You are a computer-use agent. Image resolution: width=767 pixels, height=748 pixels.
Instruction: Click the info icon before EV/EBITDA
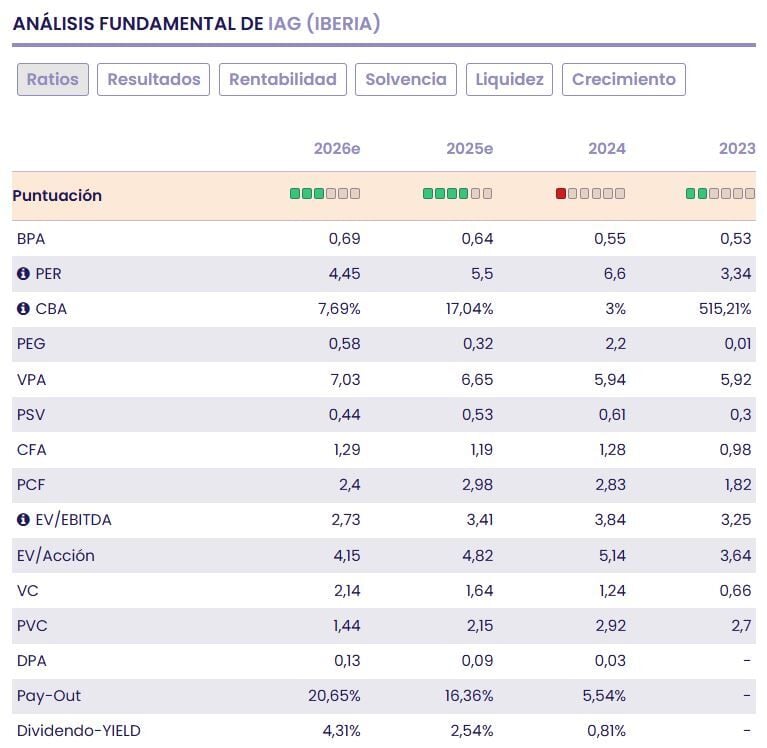pyautogui.click(x=23, y=520)
